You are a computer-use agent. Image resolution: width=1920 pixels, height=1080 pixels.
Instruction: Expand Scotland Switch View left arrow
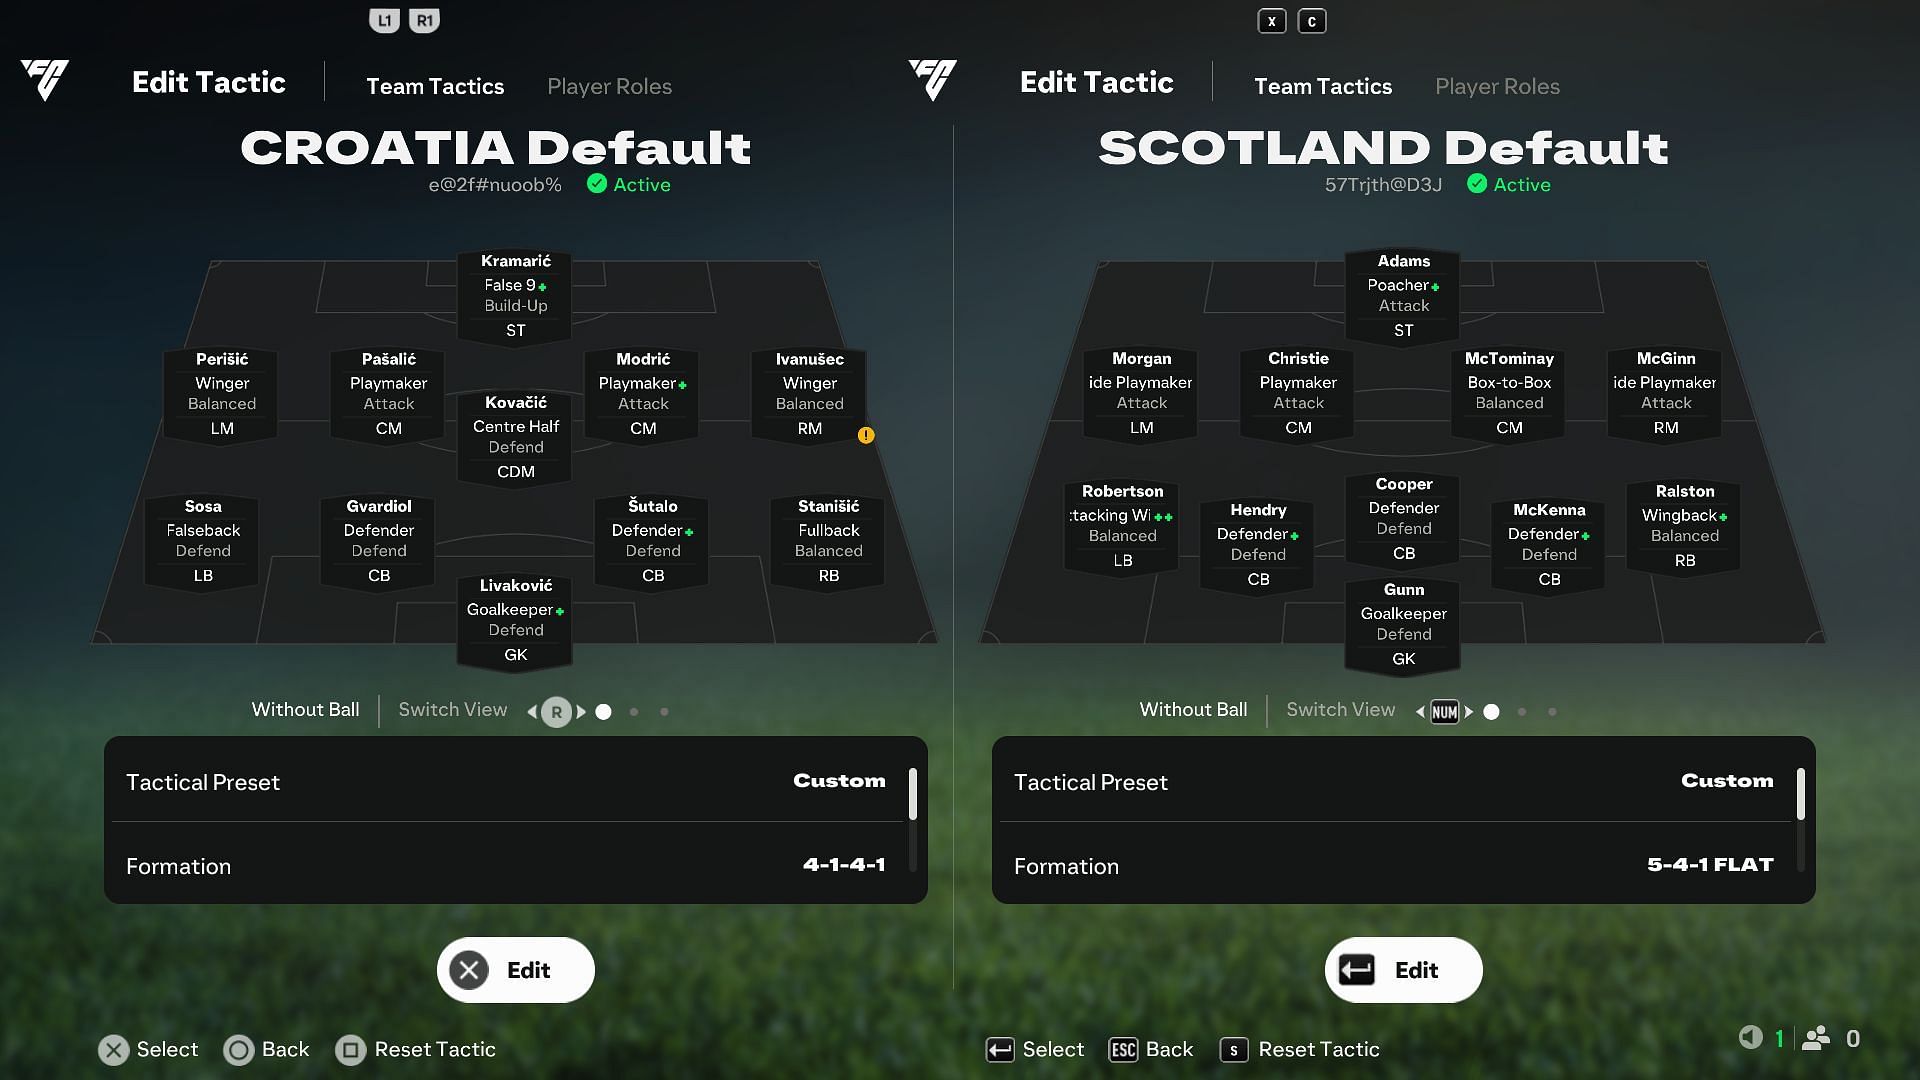point(1420,712)
